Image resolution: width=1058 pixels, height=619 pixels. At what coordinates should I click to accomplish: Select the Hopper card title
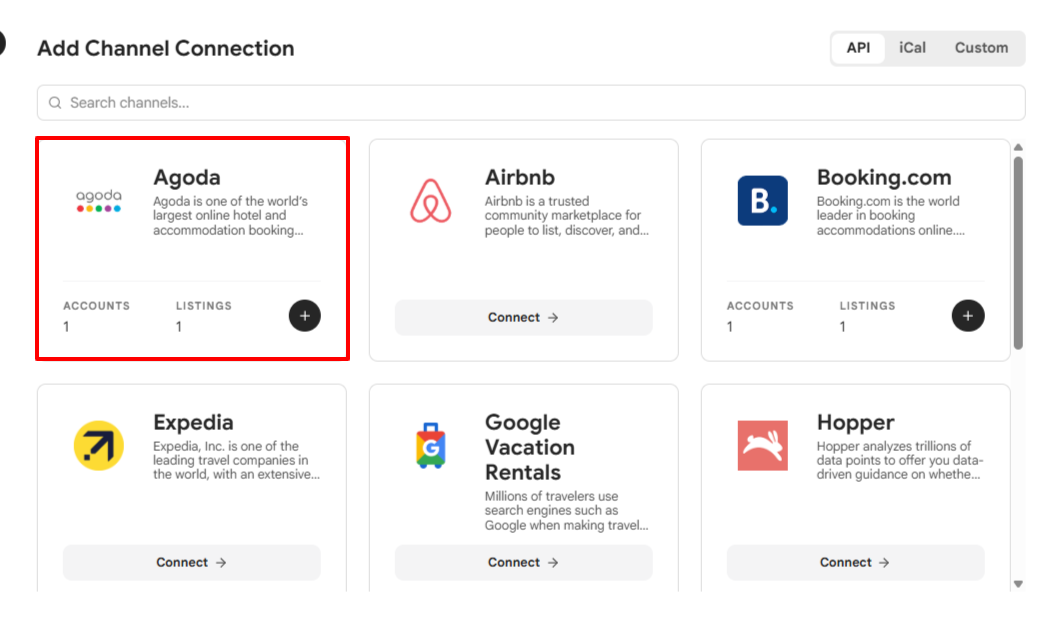point(856,422)
